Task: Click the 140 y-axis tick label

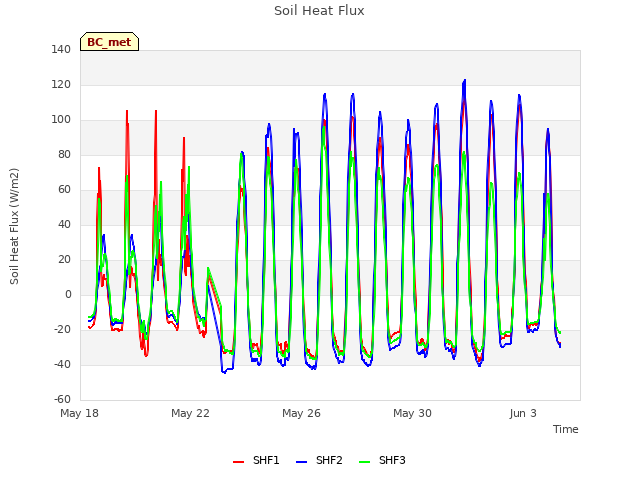Action: coord(61,49)
